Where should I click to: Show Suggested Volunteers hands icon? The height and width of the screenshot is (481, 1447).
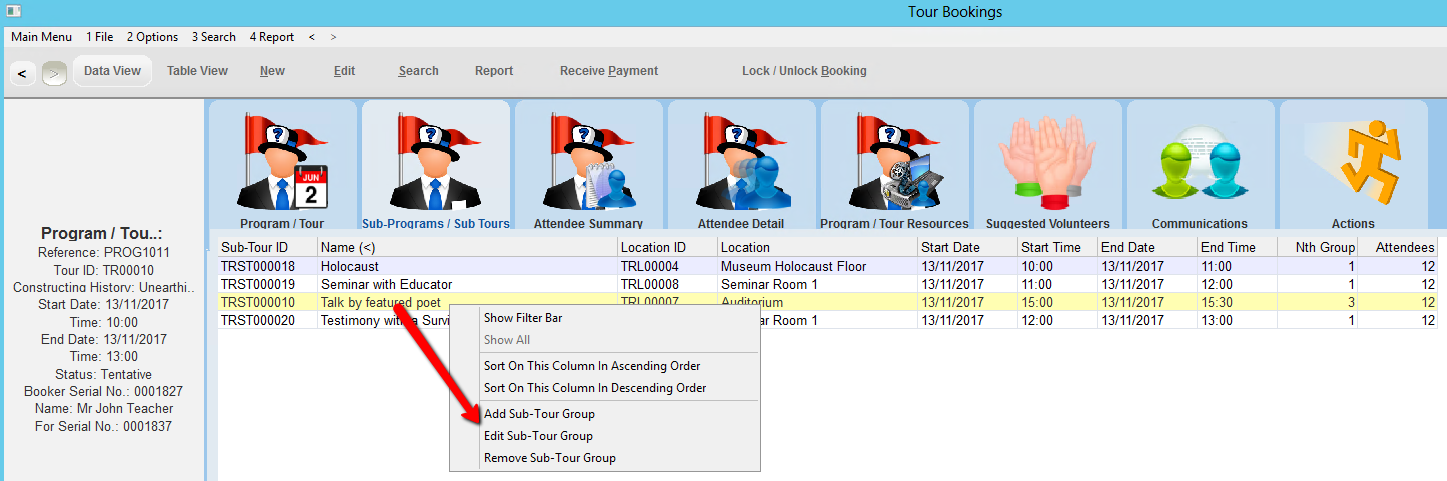pyautogui.click(x=1047, y=166)
